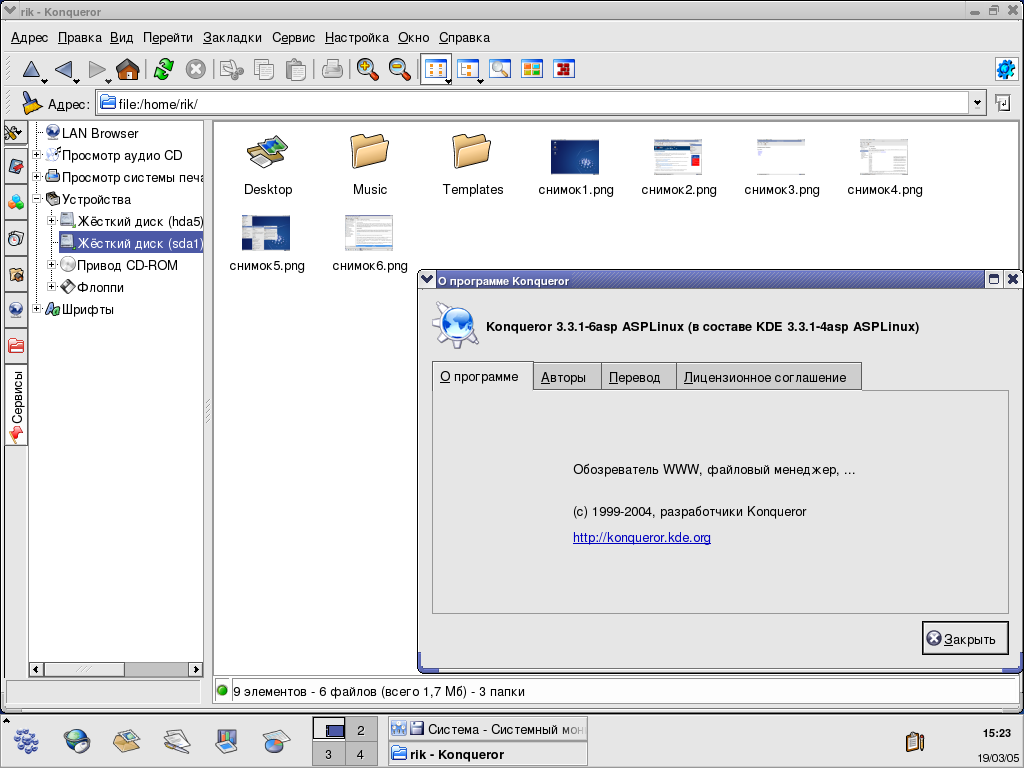Open the About dialog window menu arrow

(x=427, y=280)
